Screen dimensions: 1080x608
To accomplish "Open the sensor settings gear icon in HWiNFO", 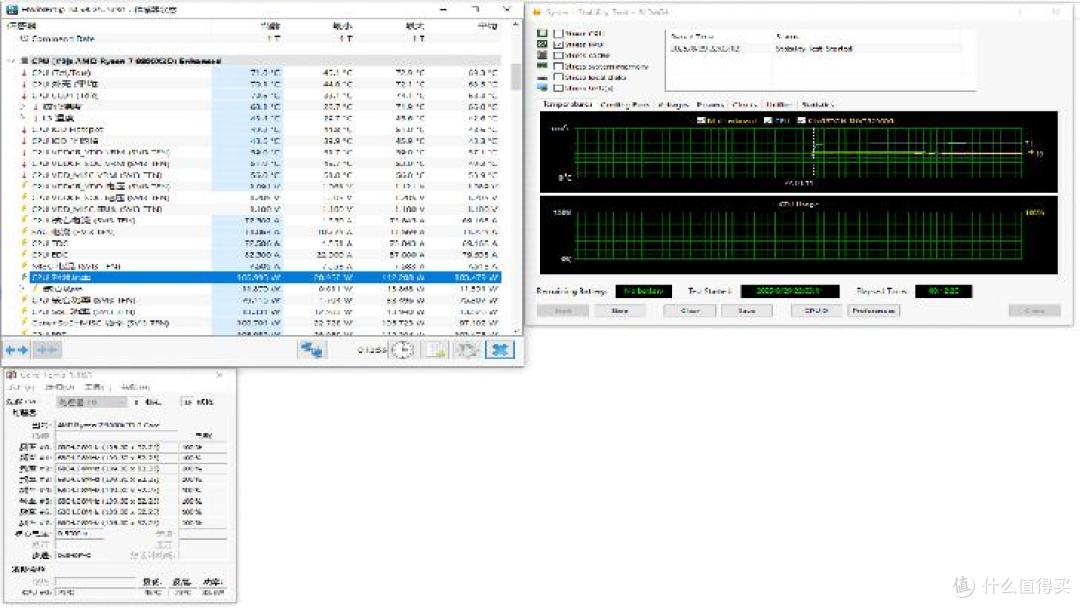I will (468, 350).
